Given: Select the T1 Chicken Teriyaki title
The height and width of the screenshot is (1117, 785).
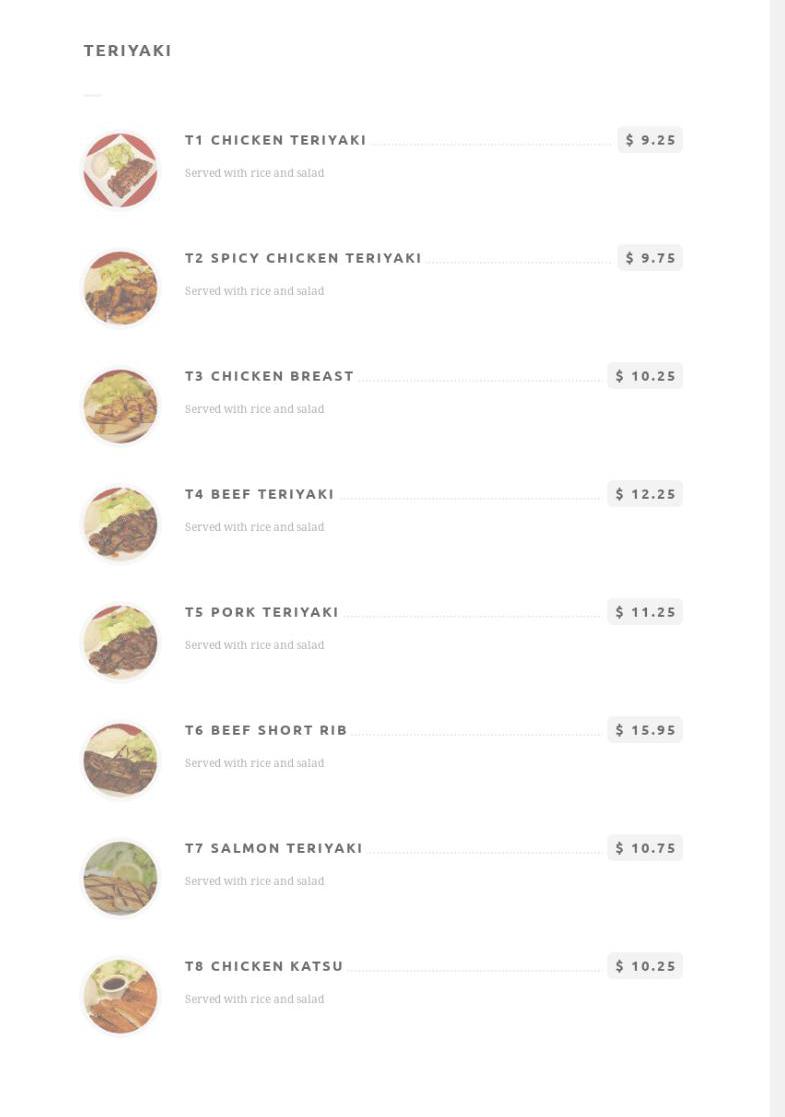Looking at the screenshot, I should [275, 140].
